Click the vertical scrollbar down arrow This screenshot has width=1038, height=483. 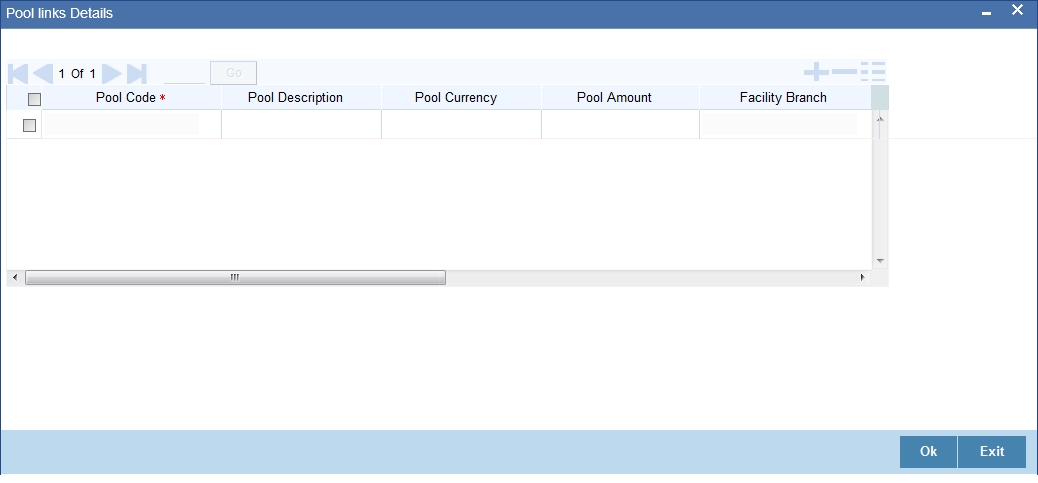pos(880,261)
